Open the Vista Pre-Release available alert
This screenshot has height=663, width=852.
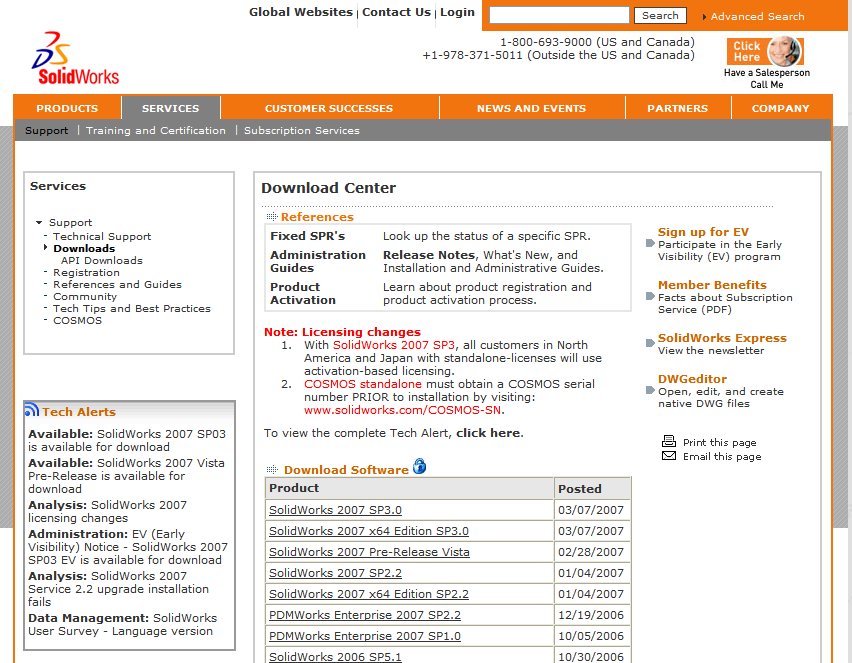click(126, 476)
